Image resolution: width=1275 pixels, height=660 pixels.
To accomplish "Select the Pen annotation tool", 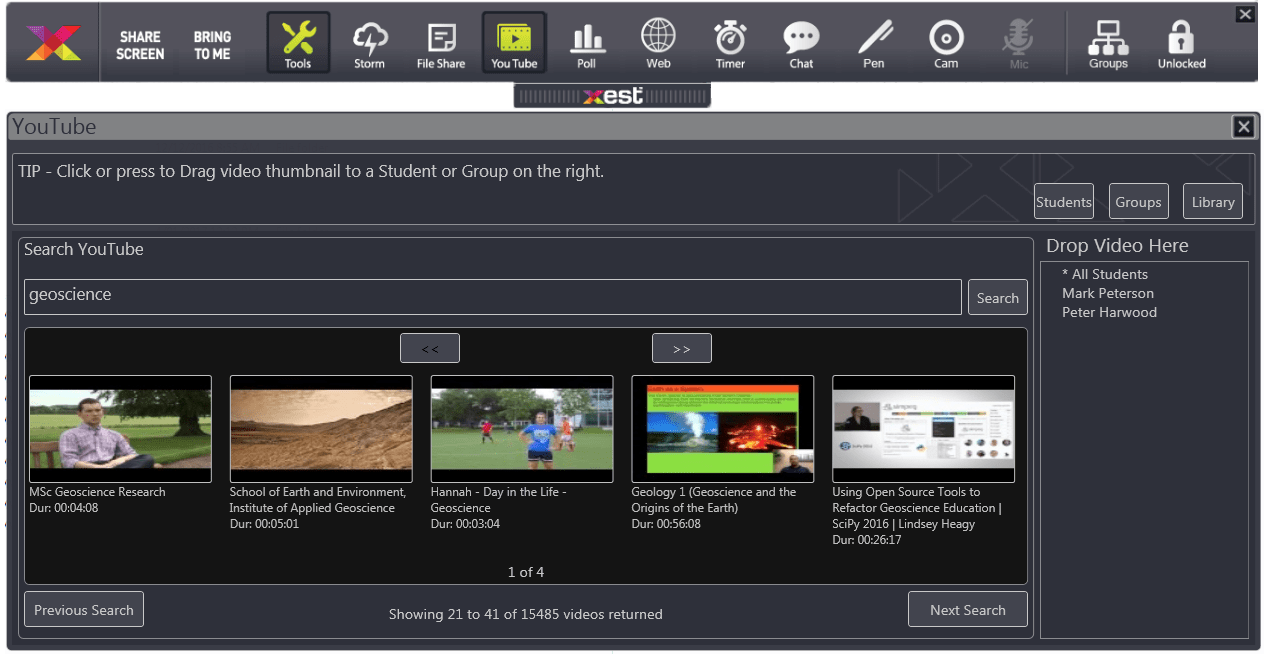I will 874,46.
